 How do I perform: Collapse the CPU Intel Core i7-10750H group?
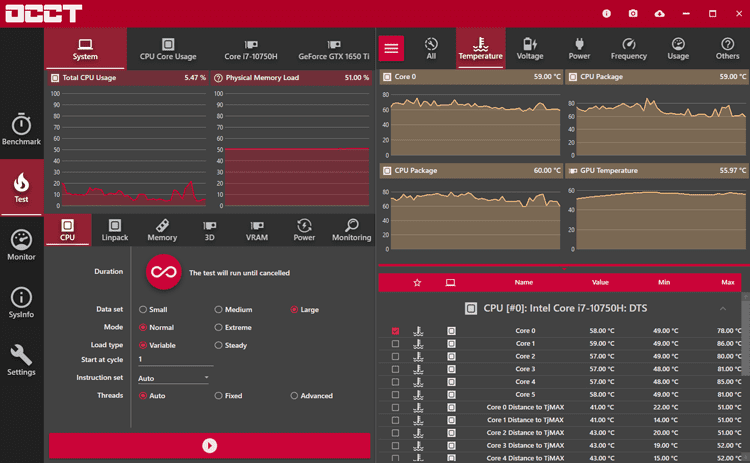tap(723, 309)
